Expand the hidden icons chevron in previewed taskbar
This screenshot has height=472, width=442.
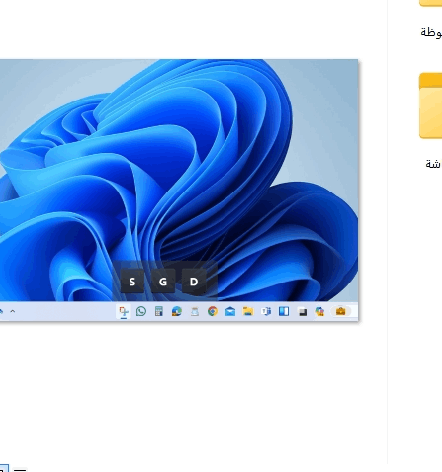click(13, 311)
